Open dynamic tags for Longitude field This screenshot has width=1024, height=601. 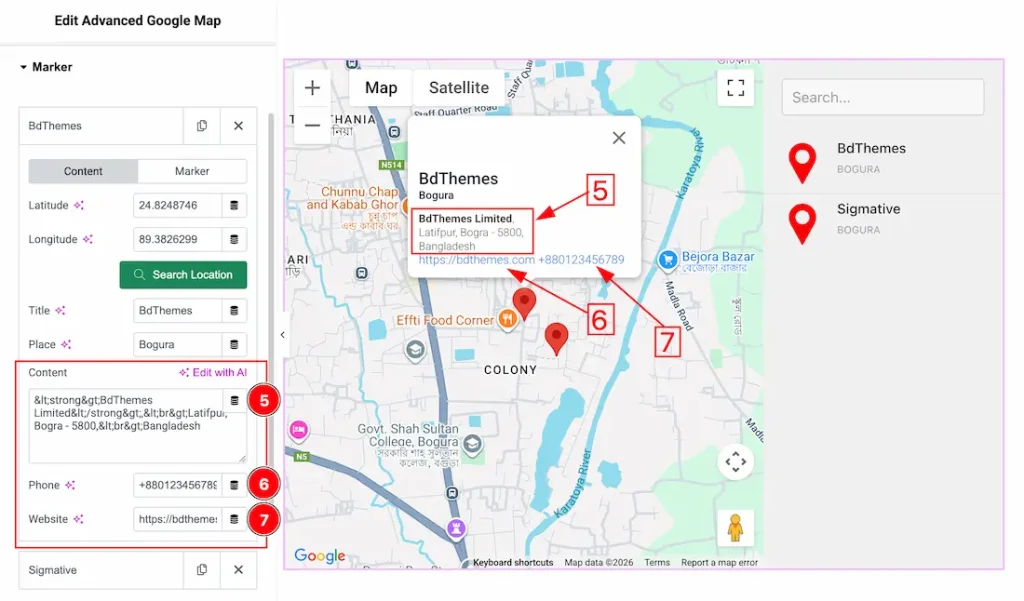coord(234,239)
